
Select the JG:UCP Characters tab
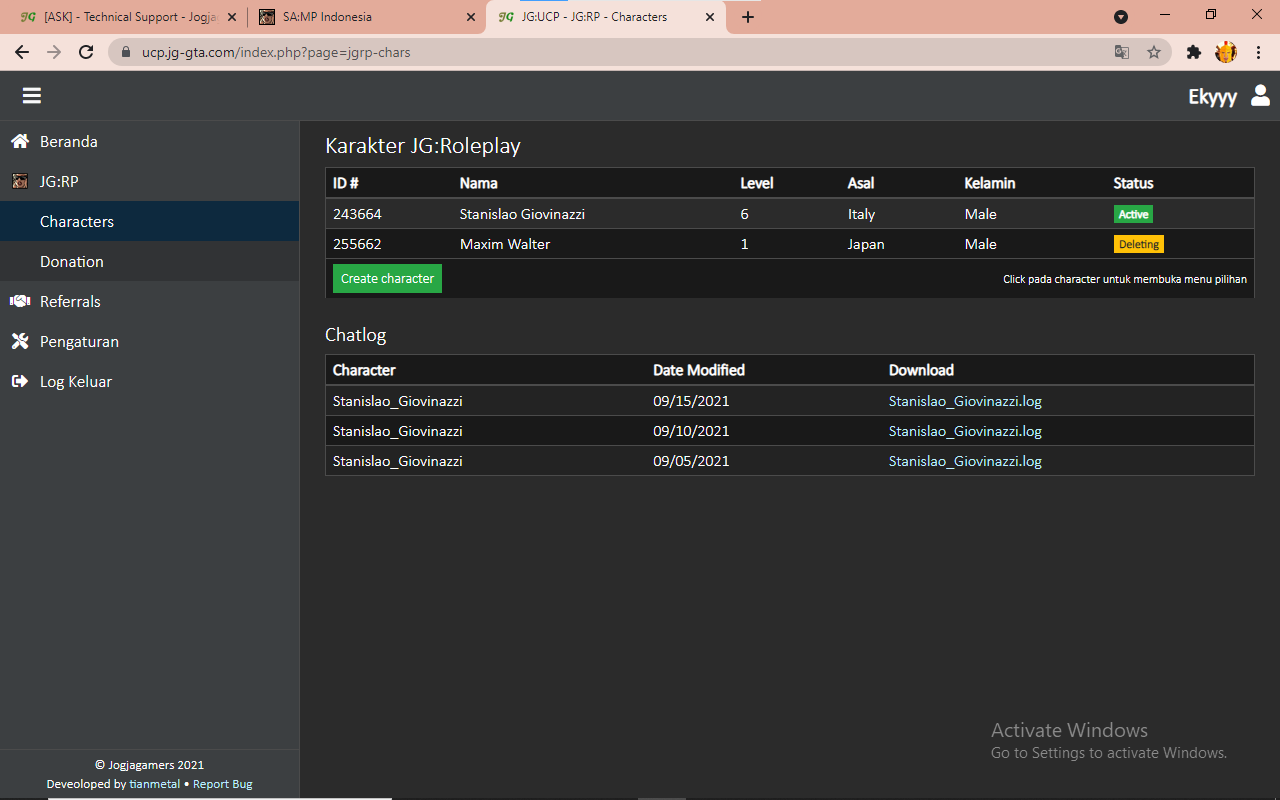click(606, 17)
